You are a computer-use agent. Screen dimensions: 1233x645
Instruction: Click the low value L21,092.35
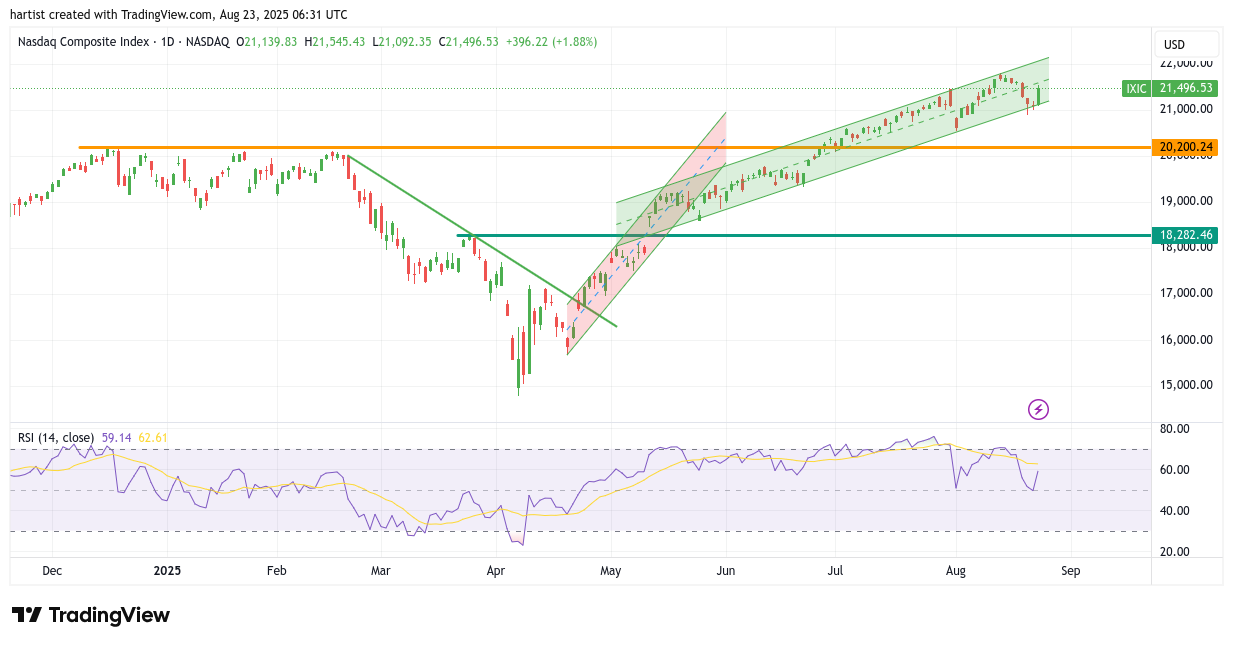[x=402, y=42]
